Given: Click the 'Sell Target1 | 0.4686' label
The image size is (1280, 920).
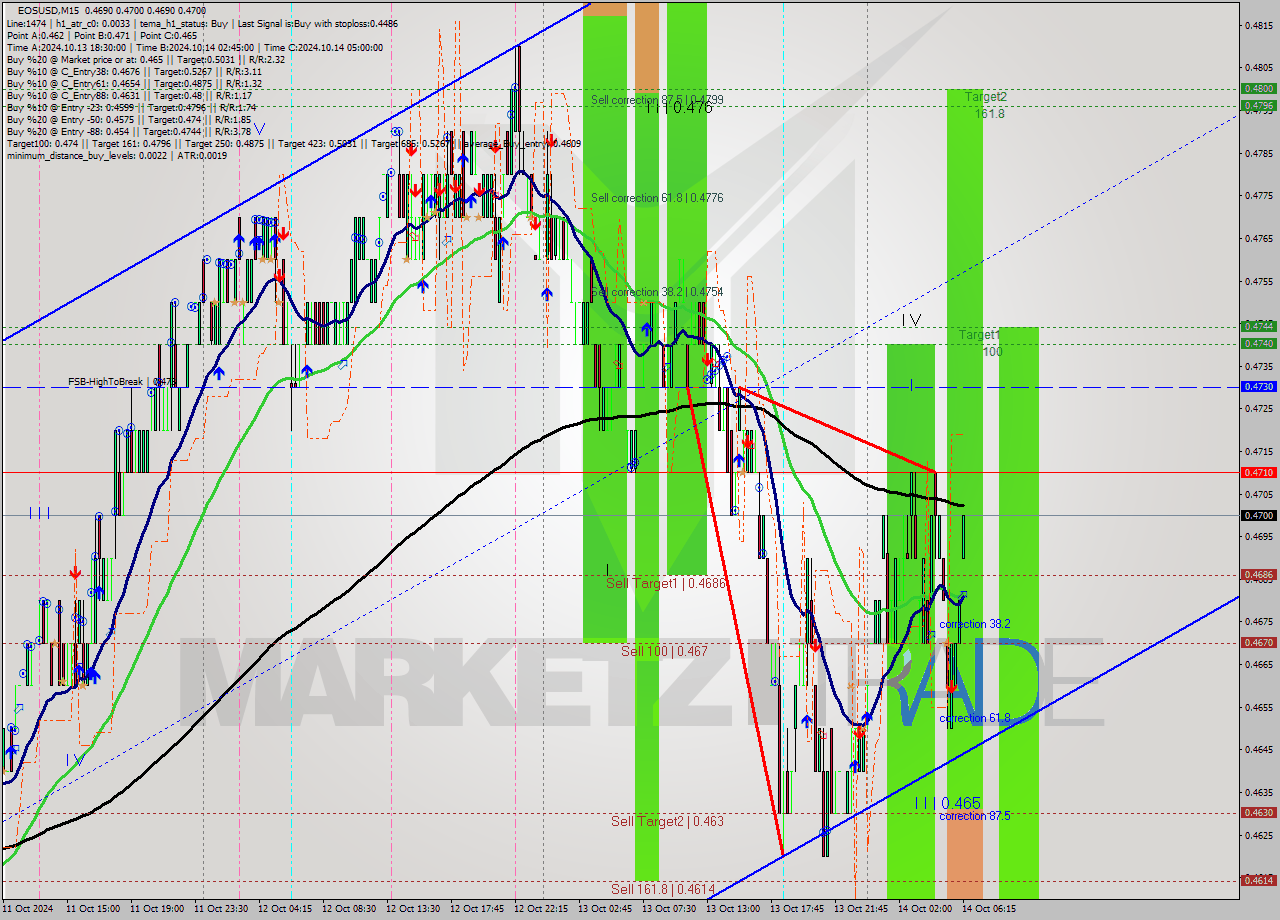Looking at the screenshot, I should pos(666,583).
